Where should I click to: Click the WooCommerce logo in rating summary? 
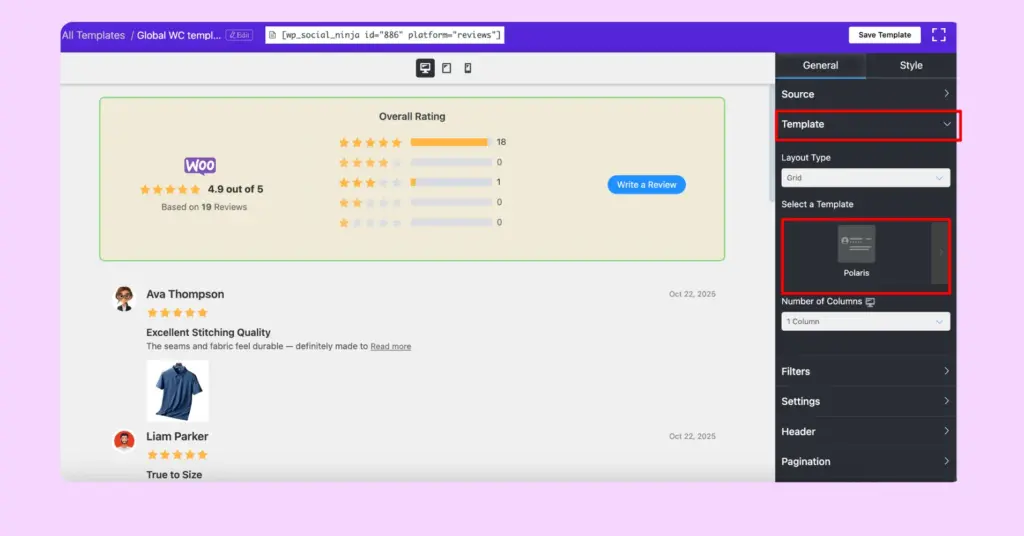[200, 166]
